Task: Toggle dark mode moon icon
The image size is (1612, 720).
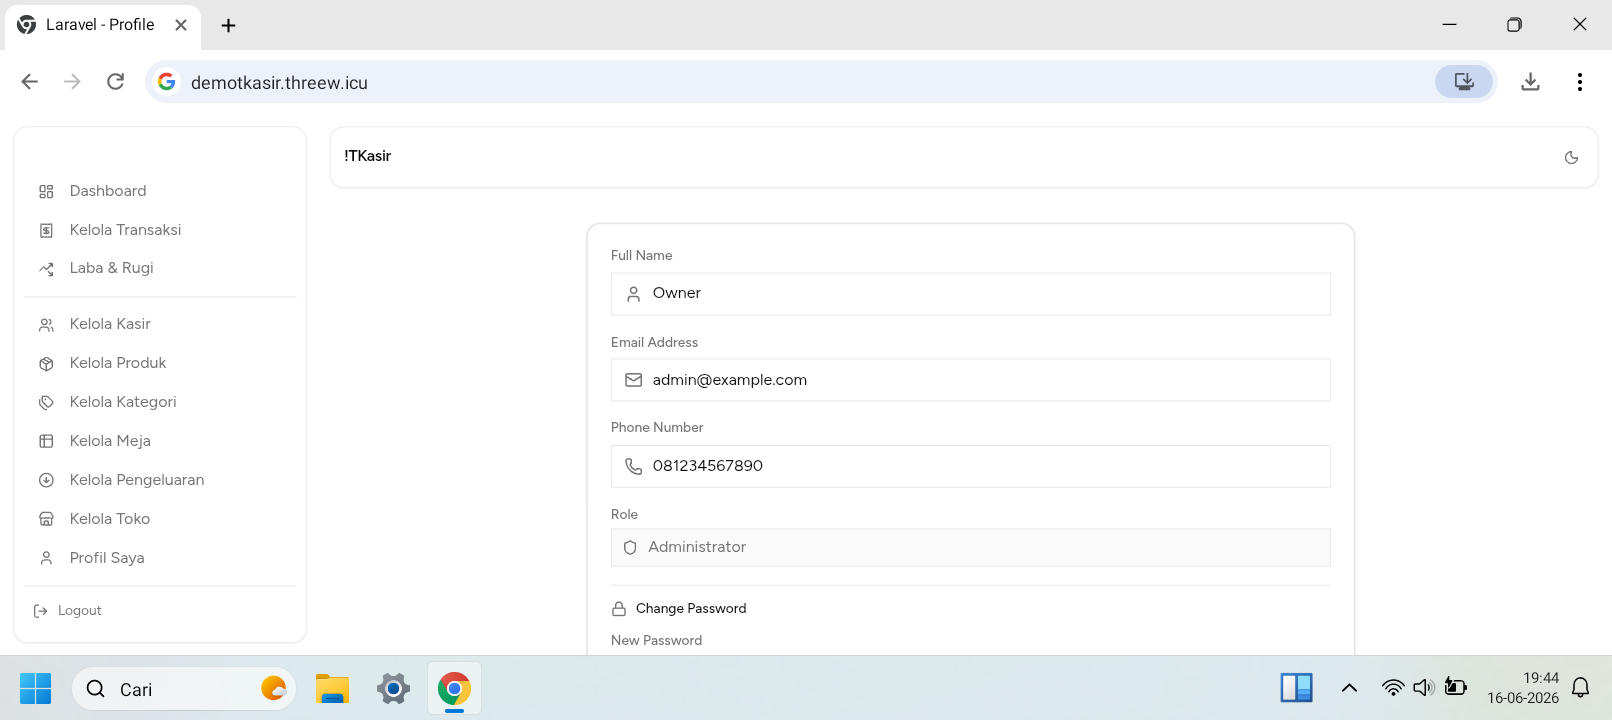Action: (x=1571, y=157)
